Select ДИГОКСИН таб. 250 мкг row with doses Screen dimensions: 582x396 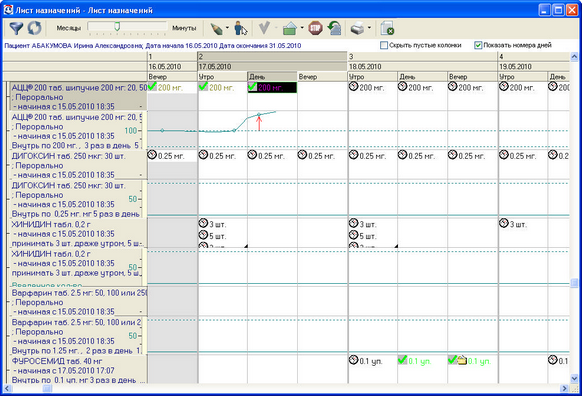[x=78, y=165]
